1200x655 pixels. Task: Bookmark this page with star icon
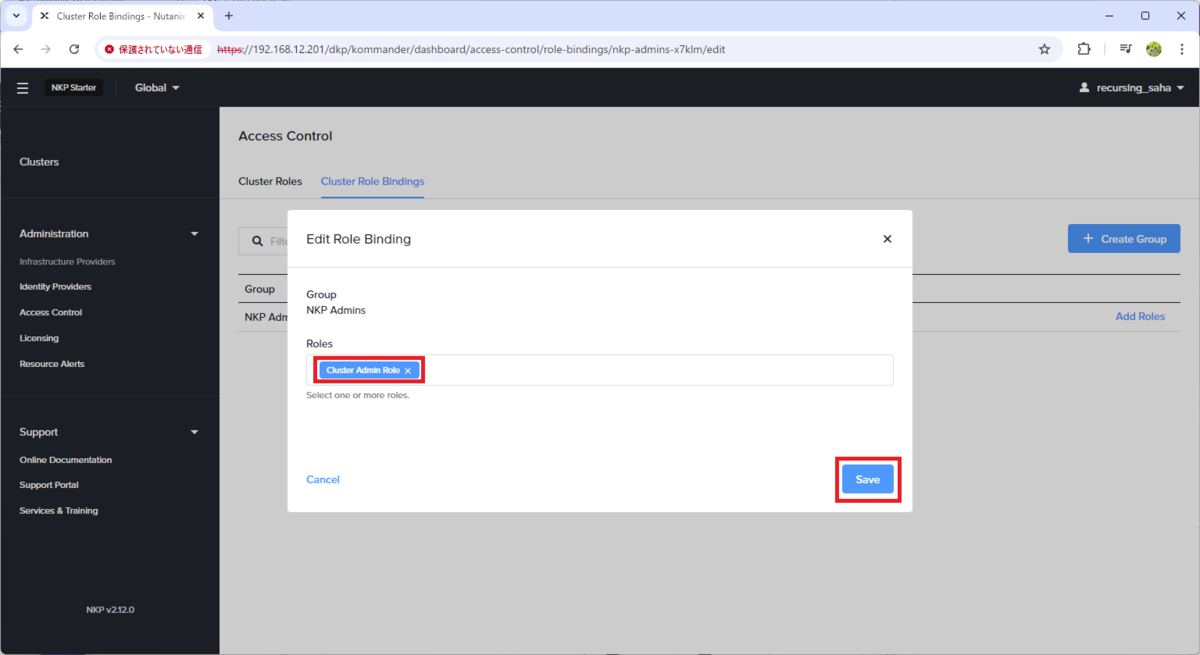[x=1044, y=49]
